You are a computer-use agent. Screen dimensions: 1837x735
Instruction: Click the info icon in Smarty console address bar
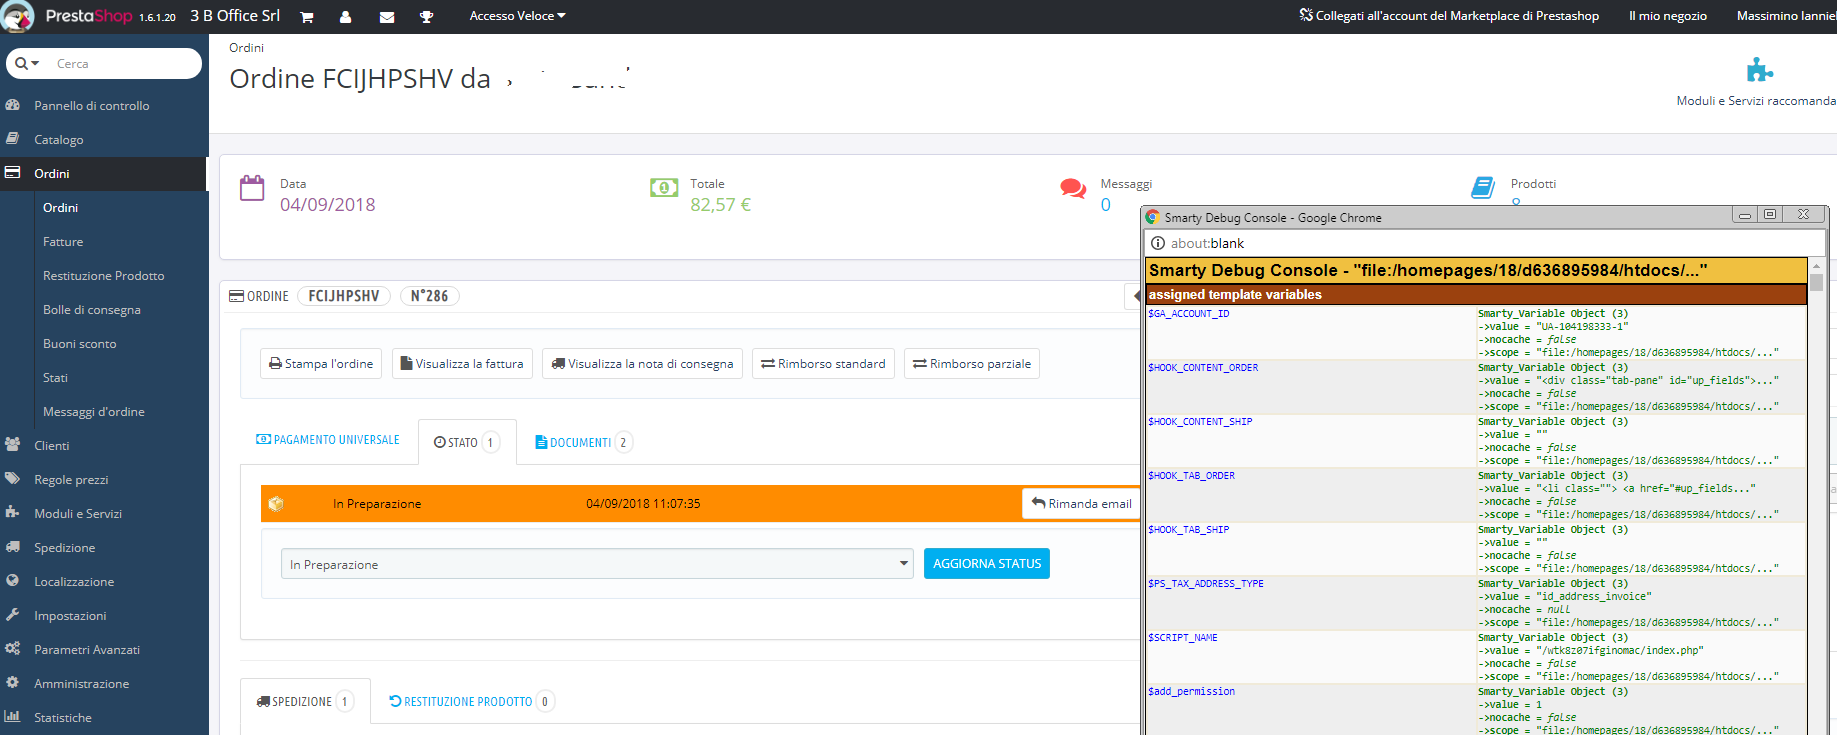[1158, 243]
